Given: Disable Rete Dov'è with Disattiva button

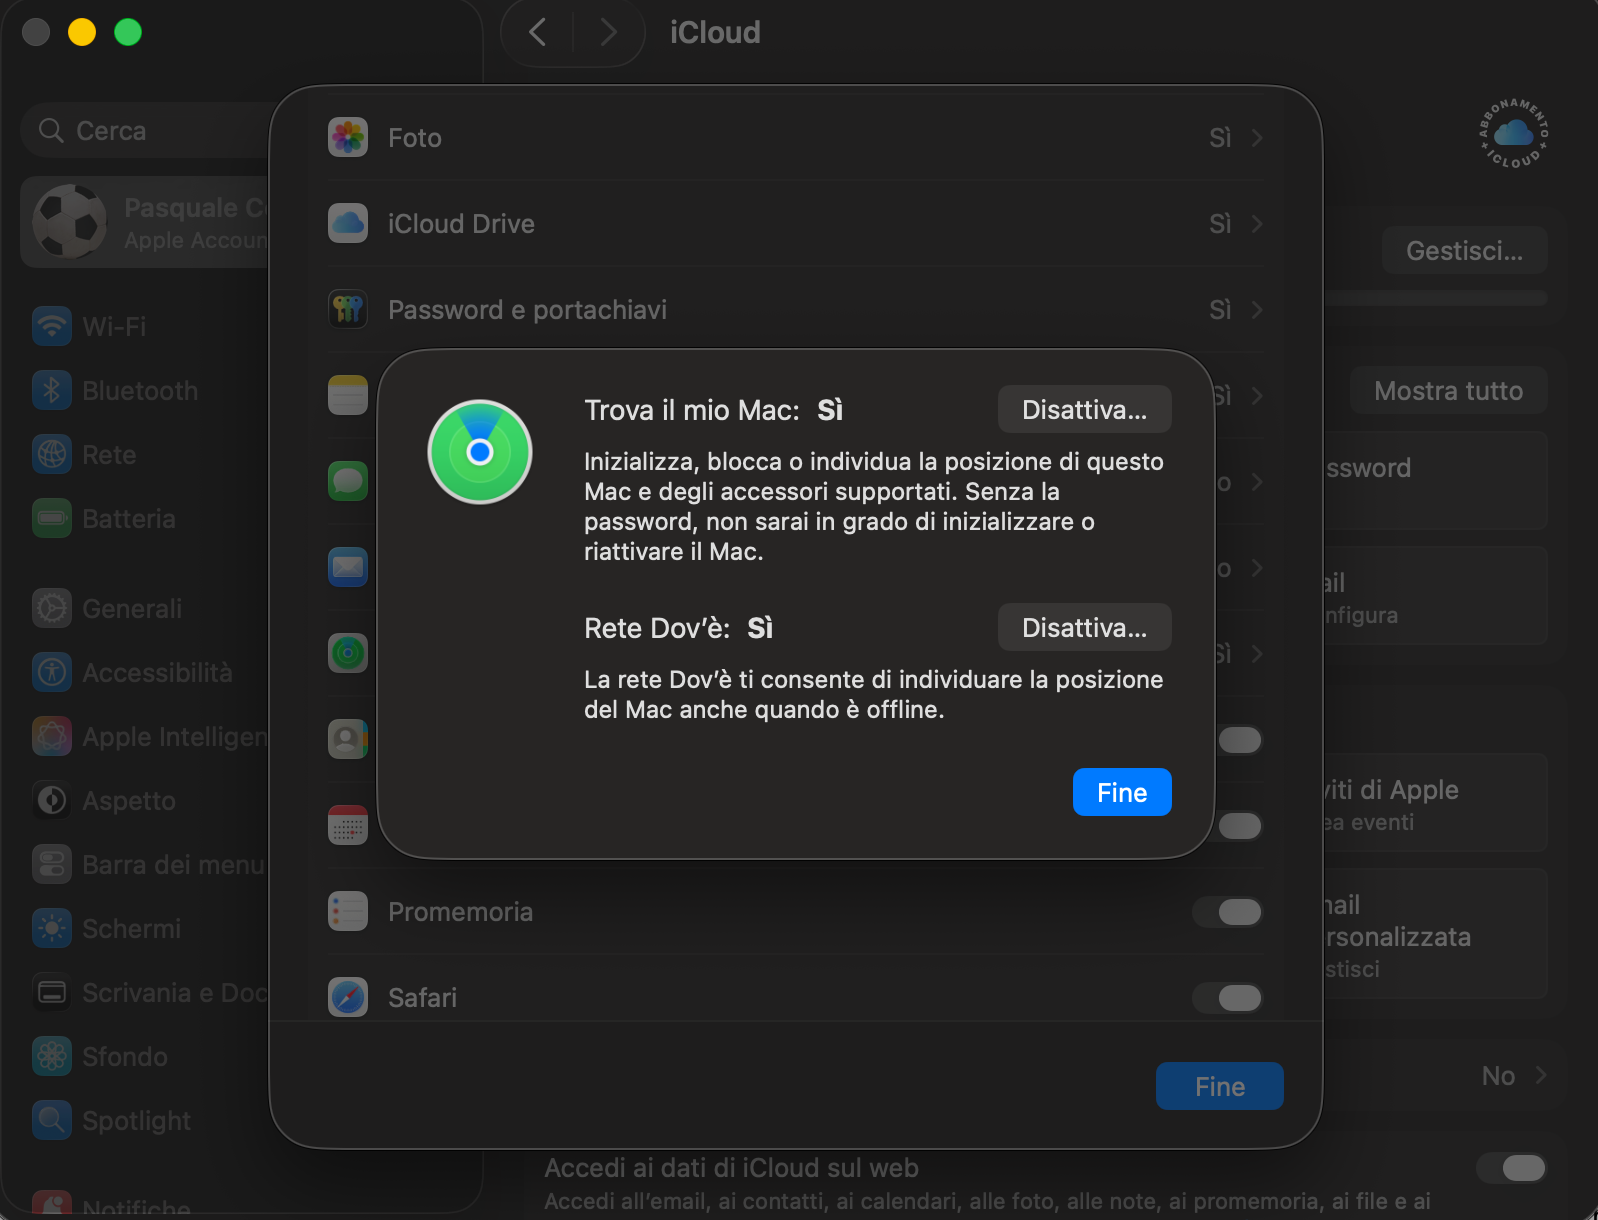Looking at the screenshot, I should point(1084,628).
